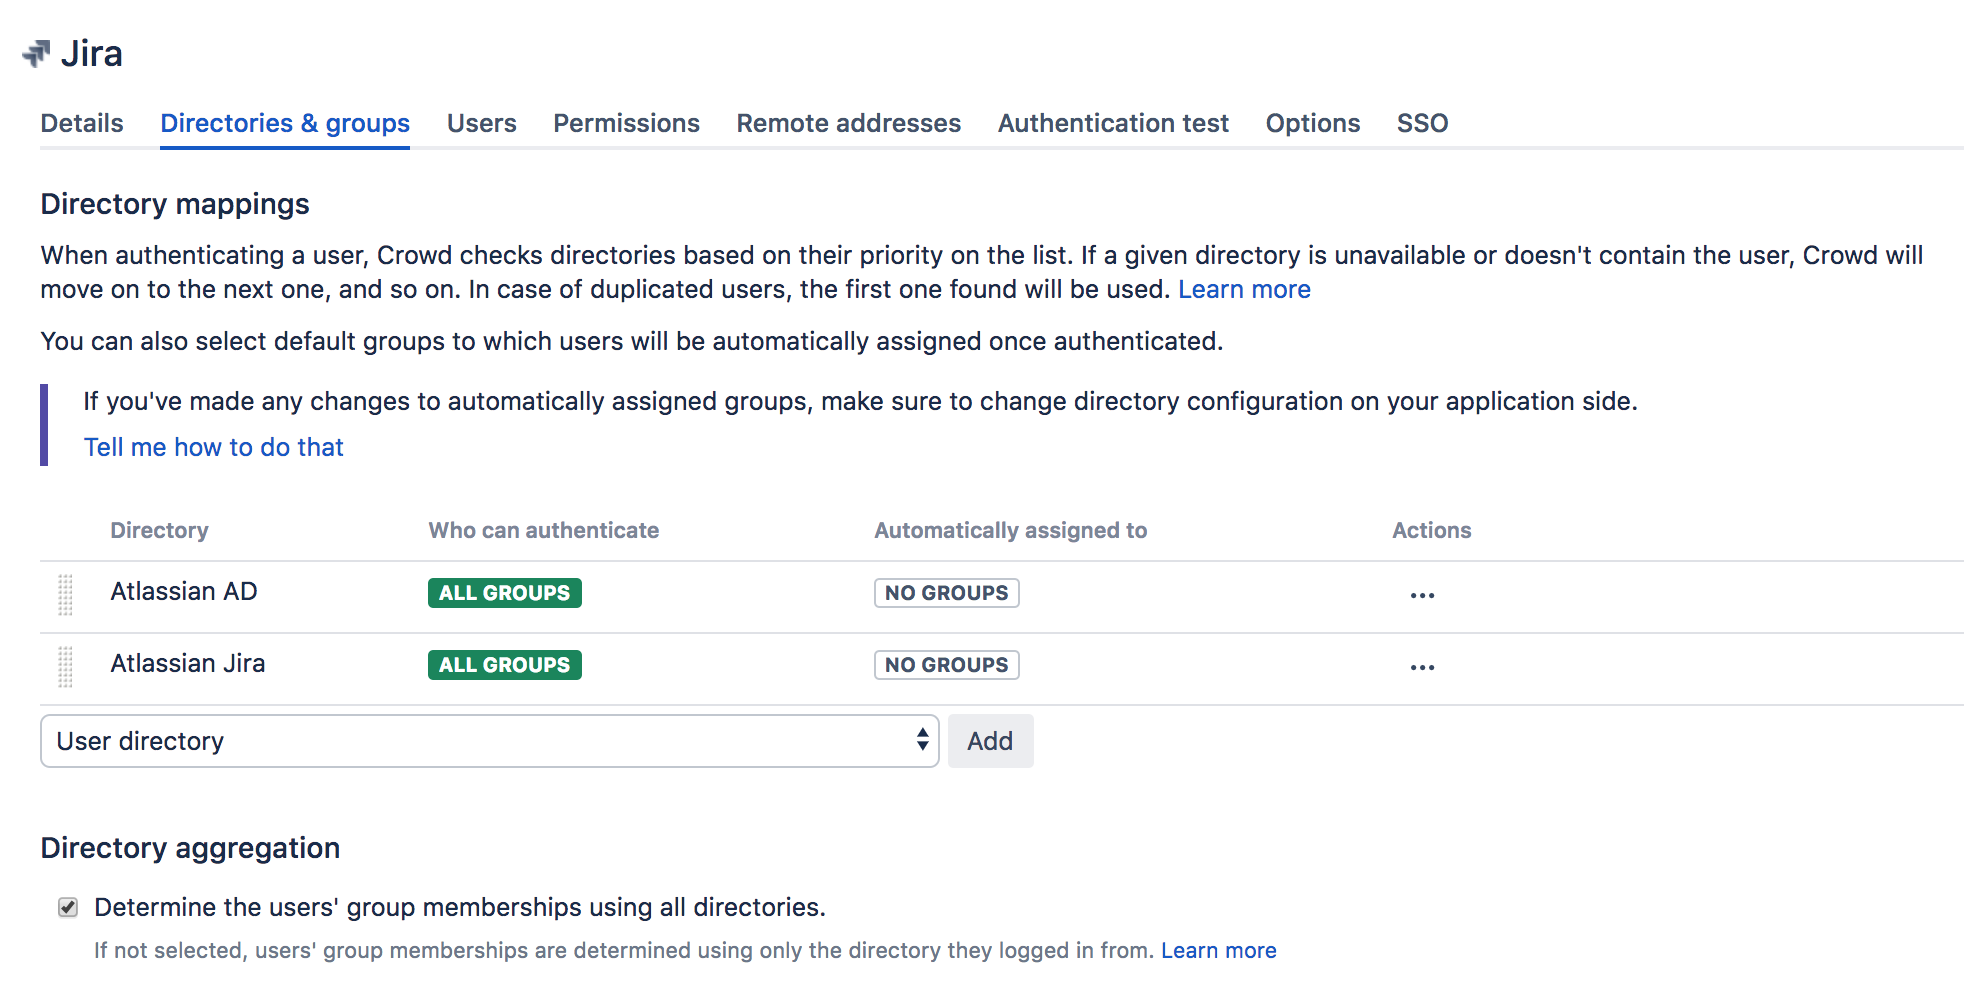Click ALL GROUPS badge for Atlassian Jira
The image size is (1966, 984).
(504, 665)
